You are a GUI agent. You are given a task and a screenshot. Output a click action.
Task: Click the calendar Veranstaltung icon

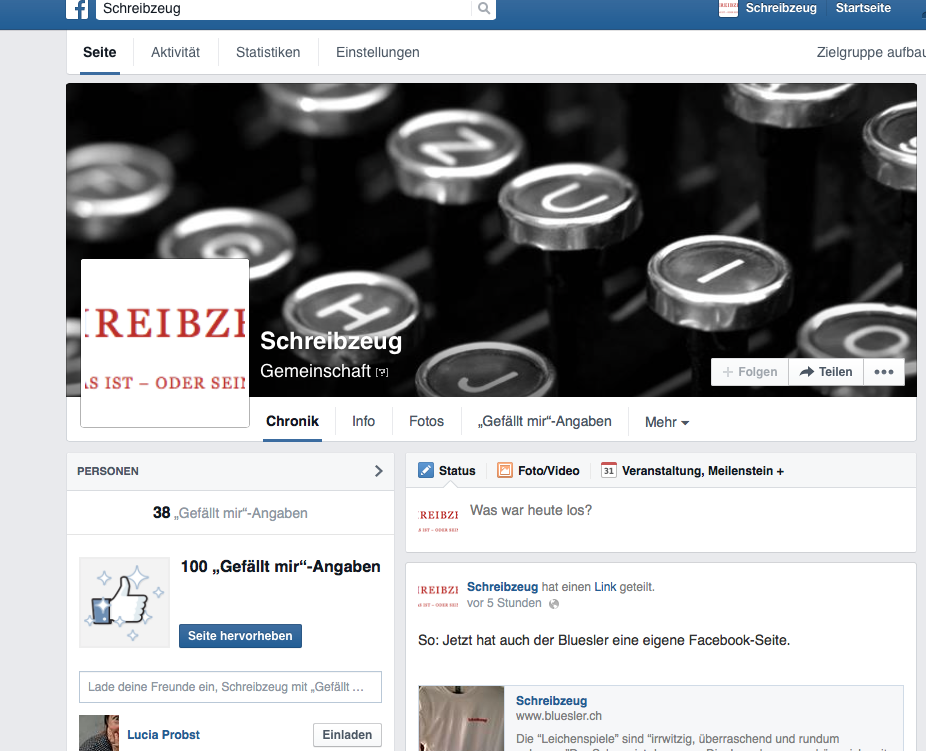pos(608,471)
